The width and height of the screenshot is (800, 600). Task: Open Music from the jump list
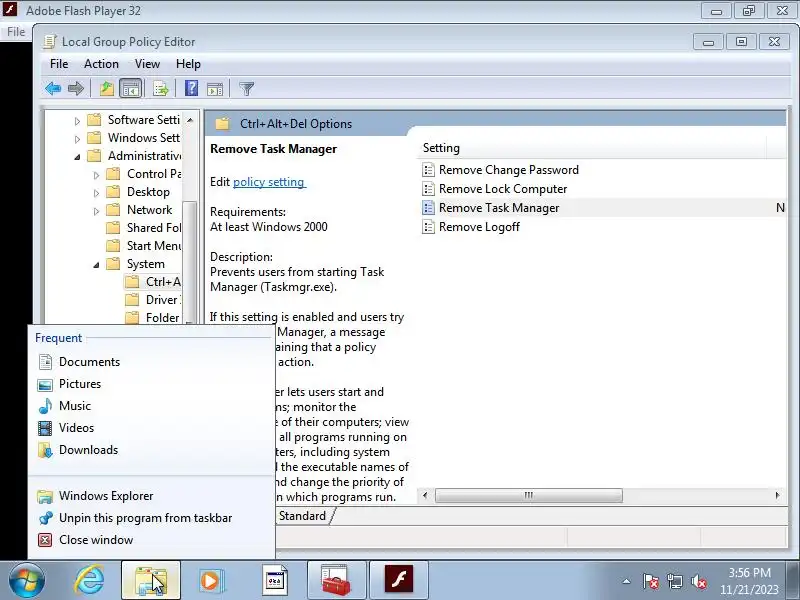(x=152, y=406)
